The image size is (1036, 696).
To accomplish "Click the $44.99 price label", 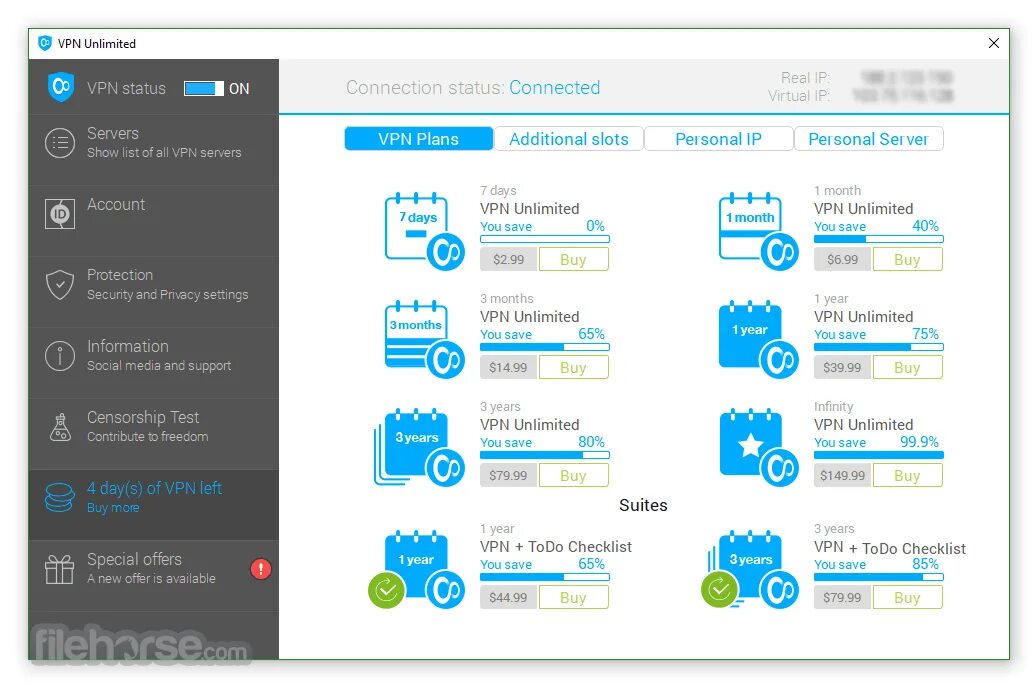I will point(508,598).
